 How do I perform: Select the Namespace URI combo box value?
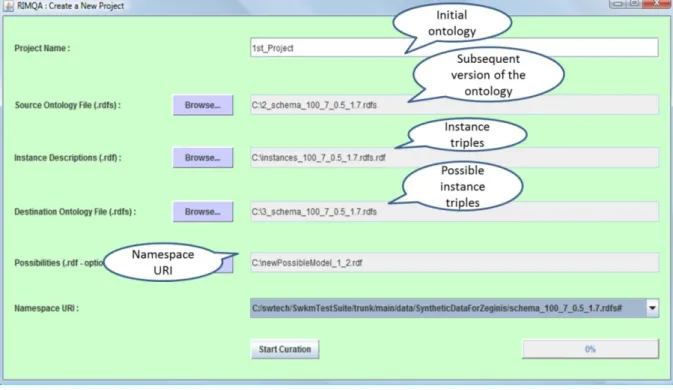point(448,308)
